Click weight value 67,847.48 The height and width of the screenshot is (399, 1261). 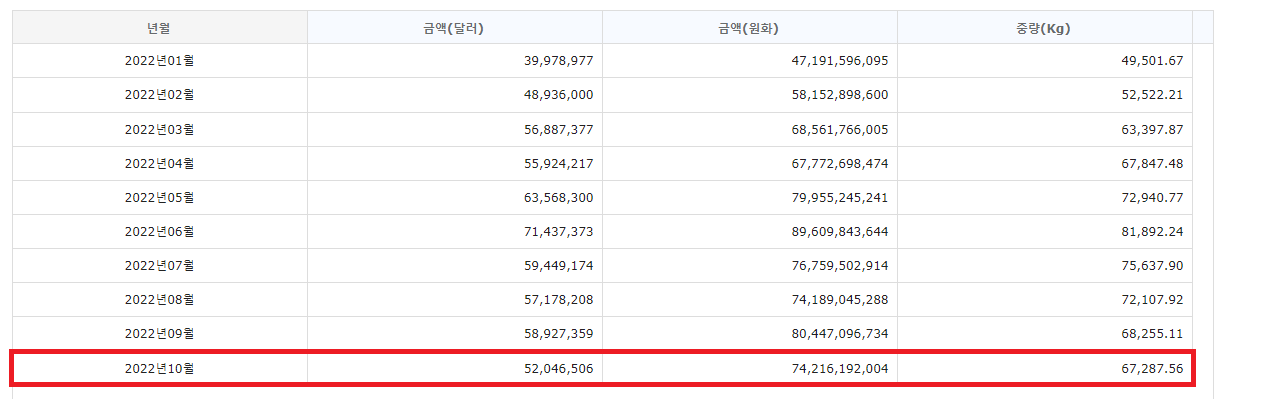tap(1153, 163)
